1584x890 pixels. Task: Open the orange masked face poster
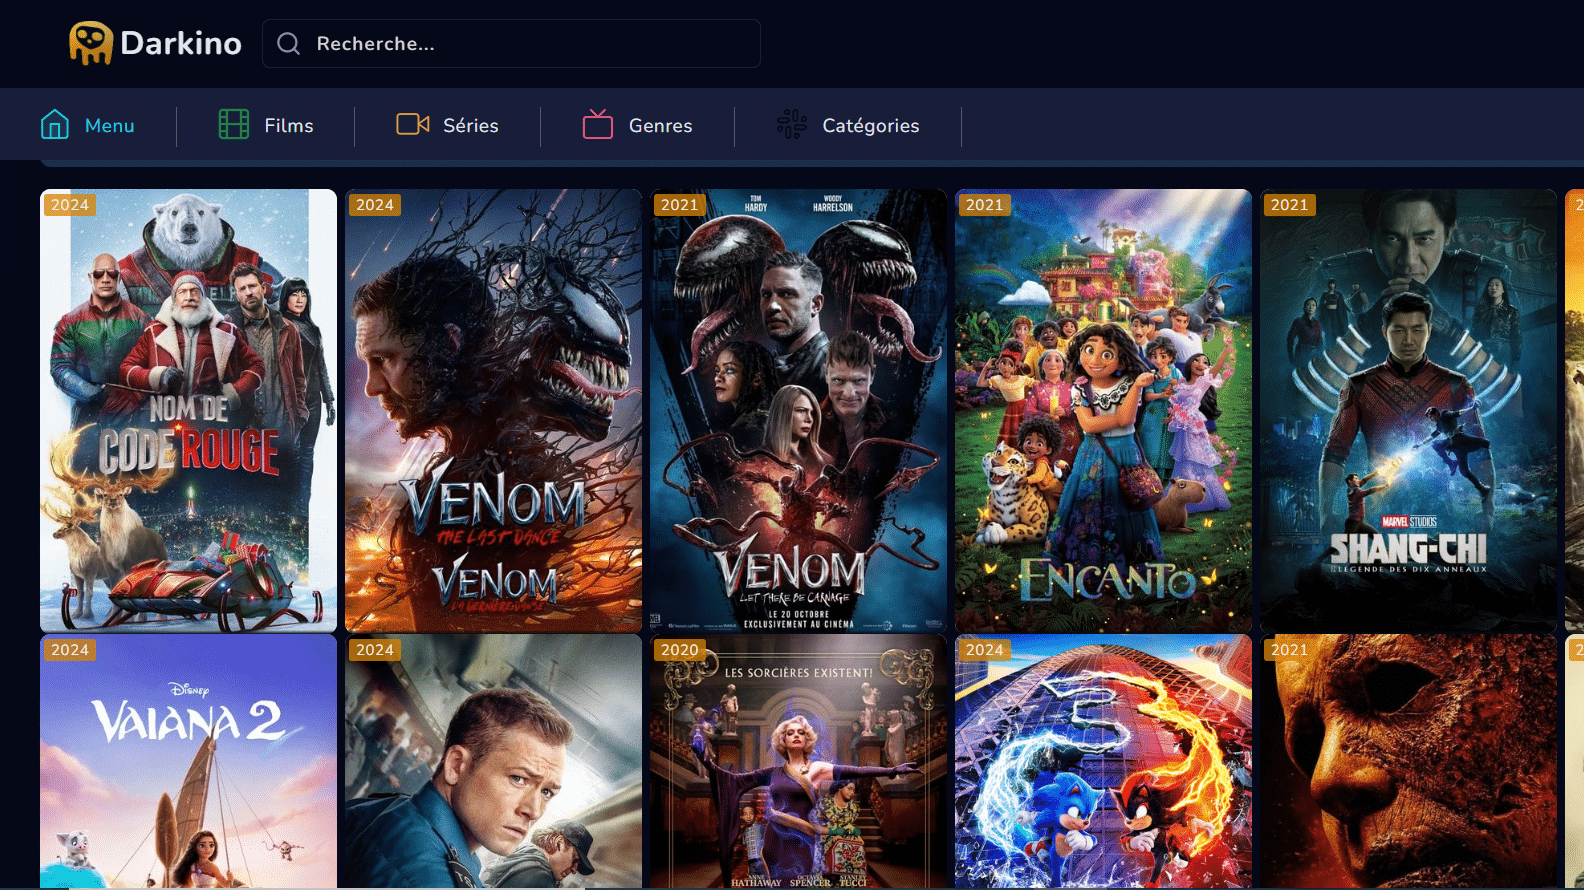tap(1408, 761)
